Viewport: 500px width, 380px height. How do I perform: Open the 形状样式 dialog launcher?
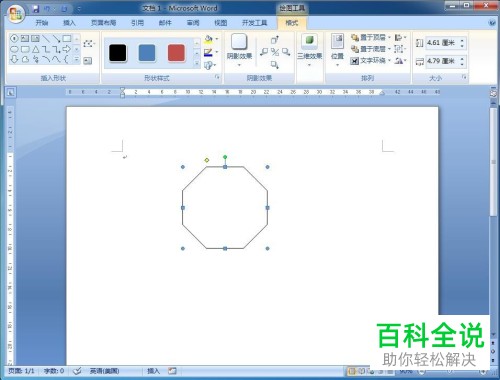[x=217, y=77]
